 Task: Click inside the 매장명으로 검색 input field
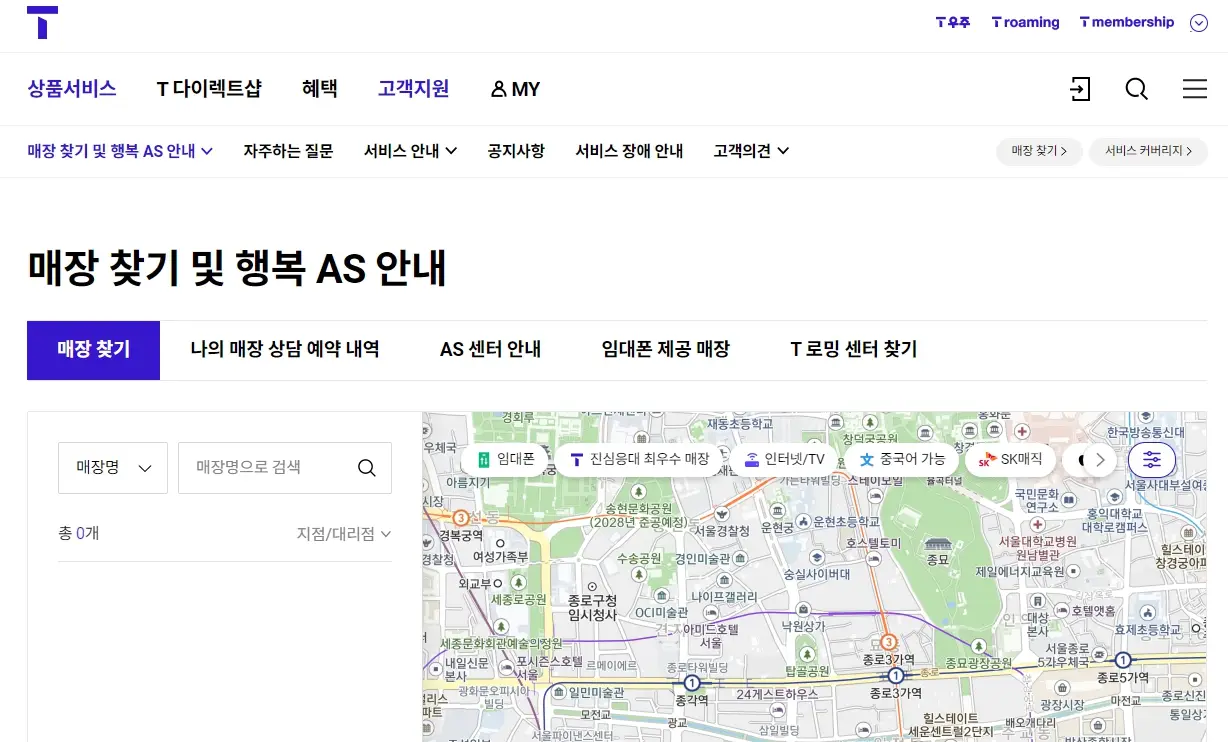click(x=270, y=467)
